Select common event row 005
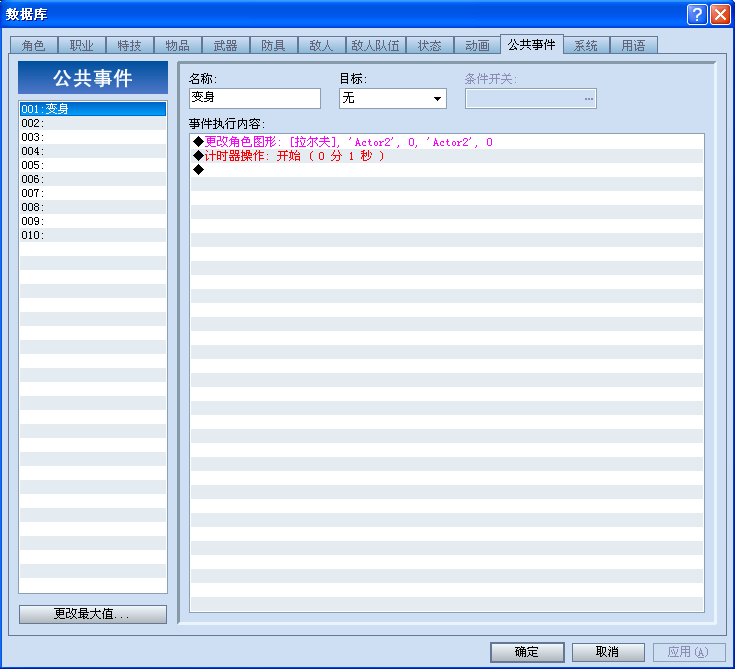The width and height of the screenshot is (735, 669). [x=93, y=165]
